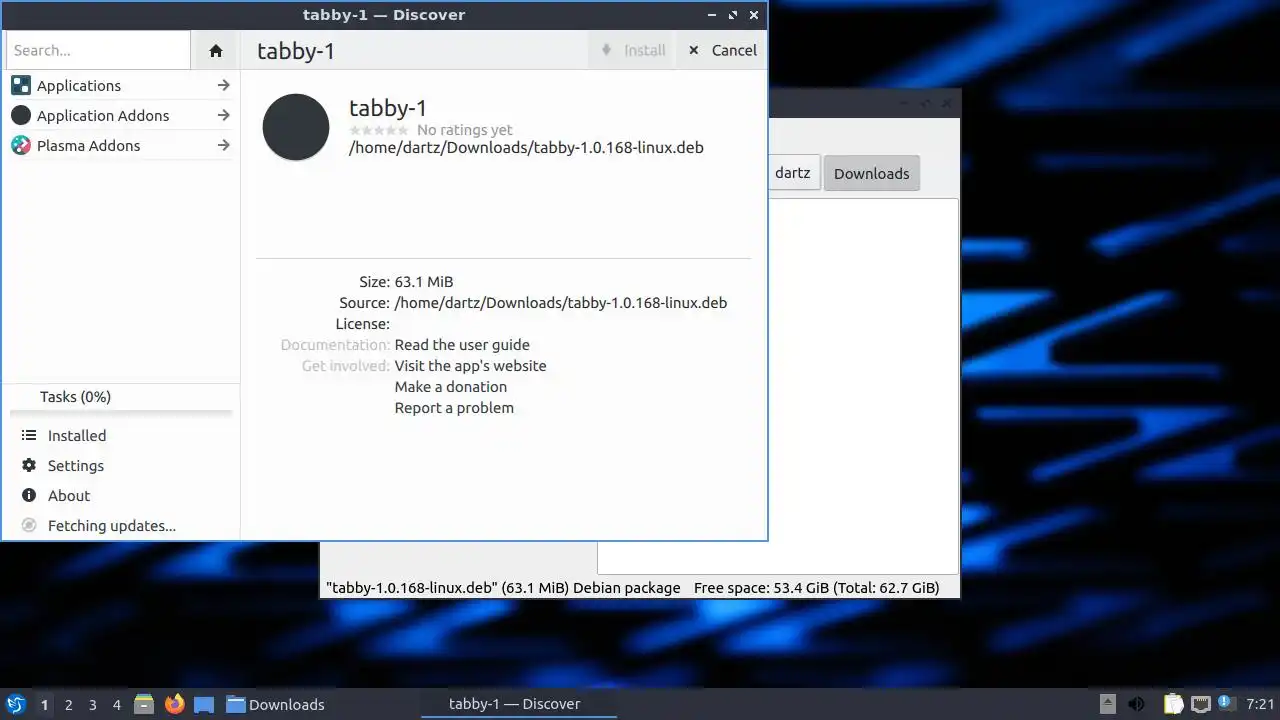Expand the Plasma Addons arrow
1280x720 pixels.
tap(223, 145)
